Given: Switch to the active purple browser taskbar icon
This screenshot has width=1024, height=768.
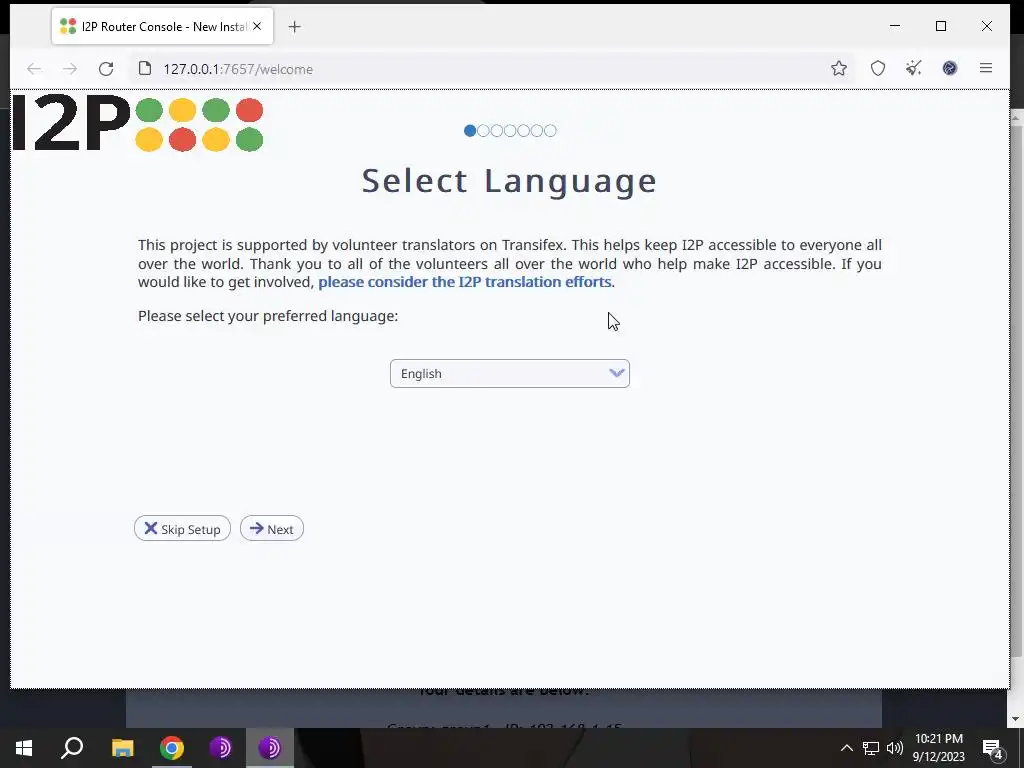Looking at the screenshot, I should pyautogui.click(x=270, y=748).
